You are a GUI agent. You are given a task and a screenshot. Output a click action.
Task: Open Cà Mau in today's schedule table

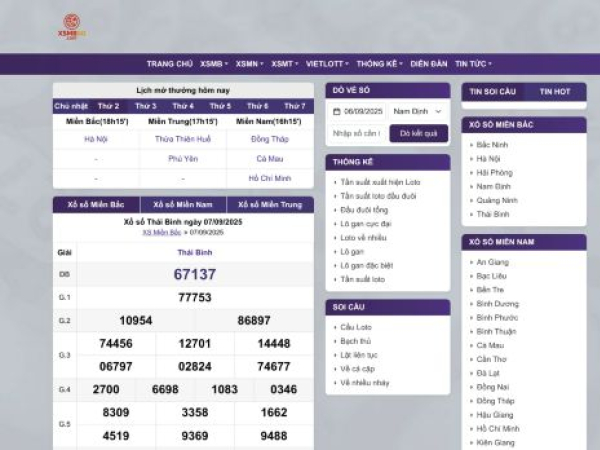[x=270, y=159]
